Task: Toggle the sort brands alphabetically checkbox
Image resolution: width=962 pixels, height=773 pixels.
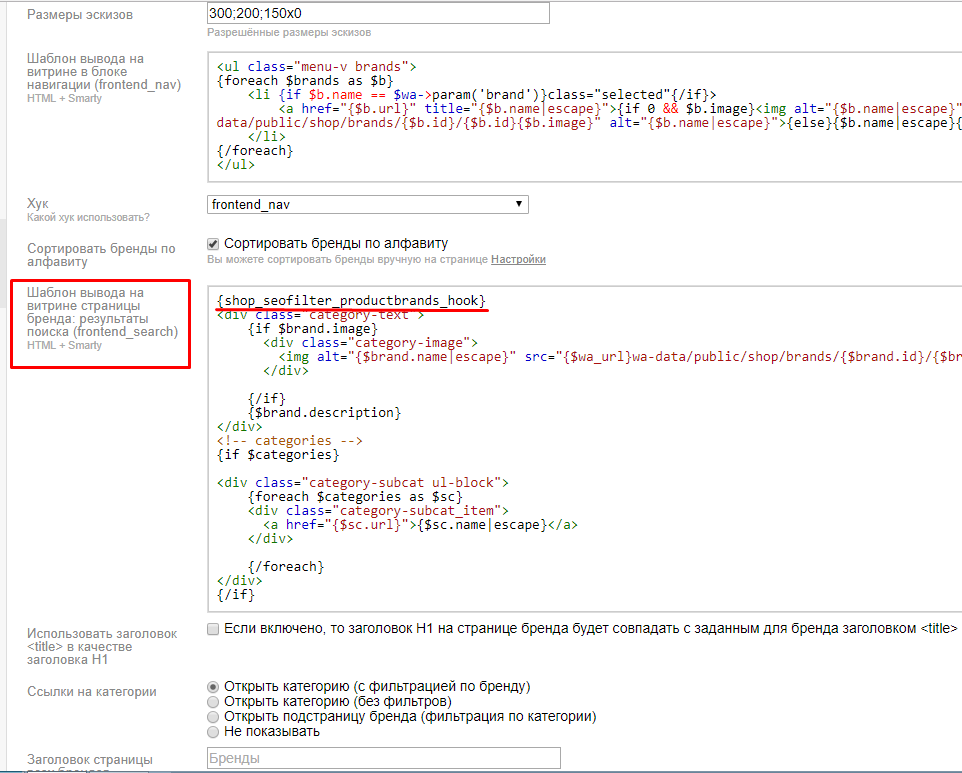Action: point(213,243)
